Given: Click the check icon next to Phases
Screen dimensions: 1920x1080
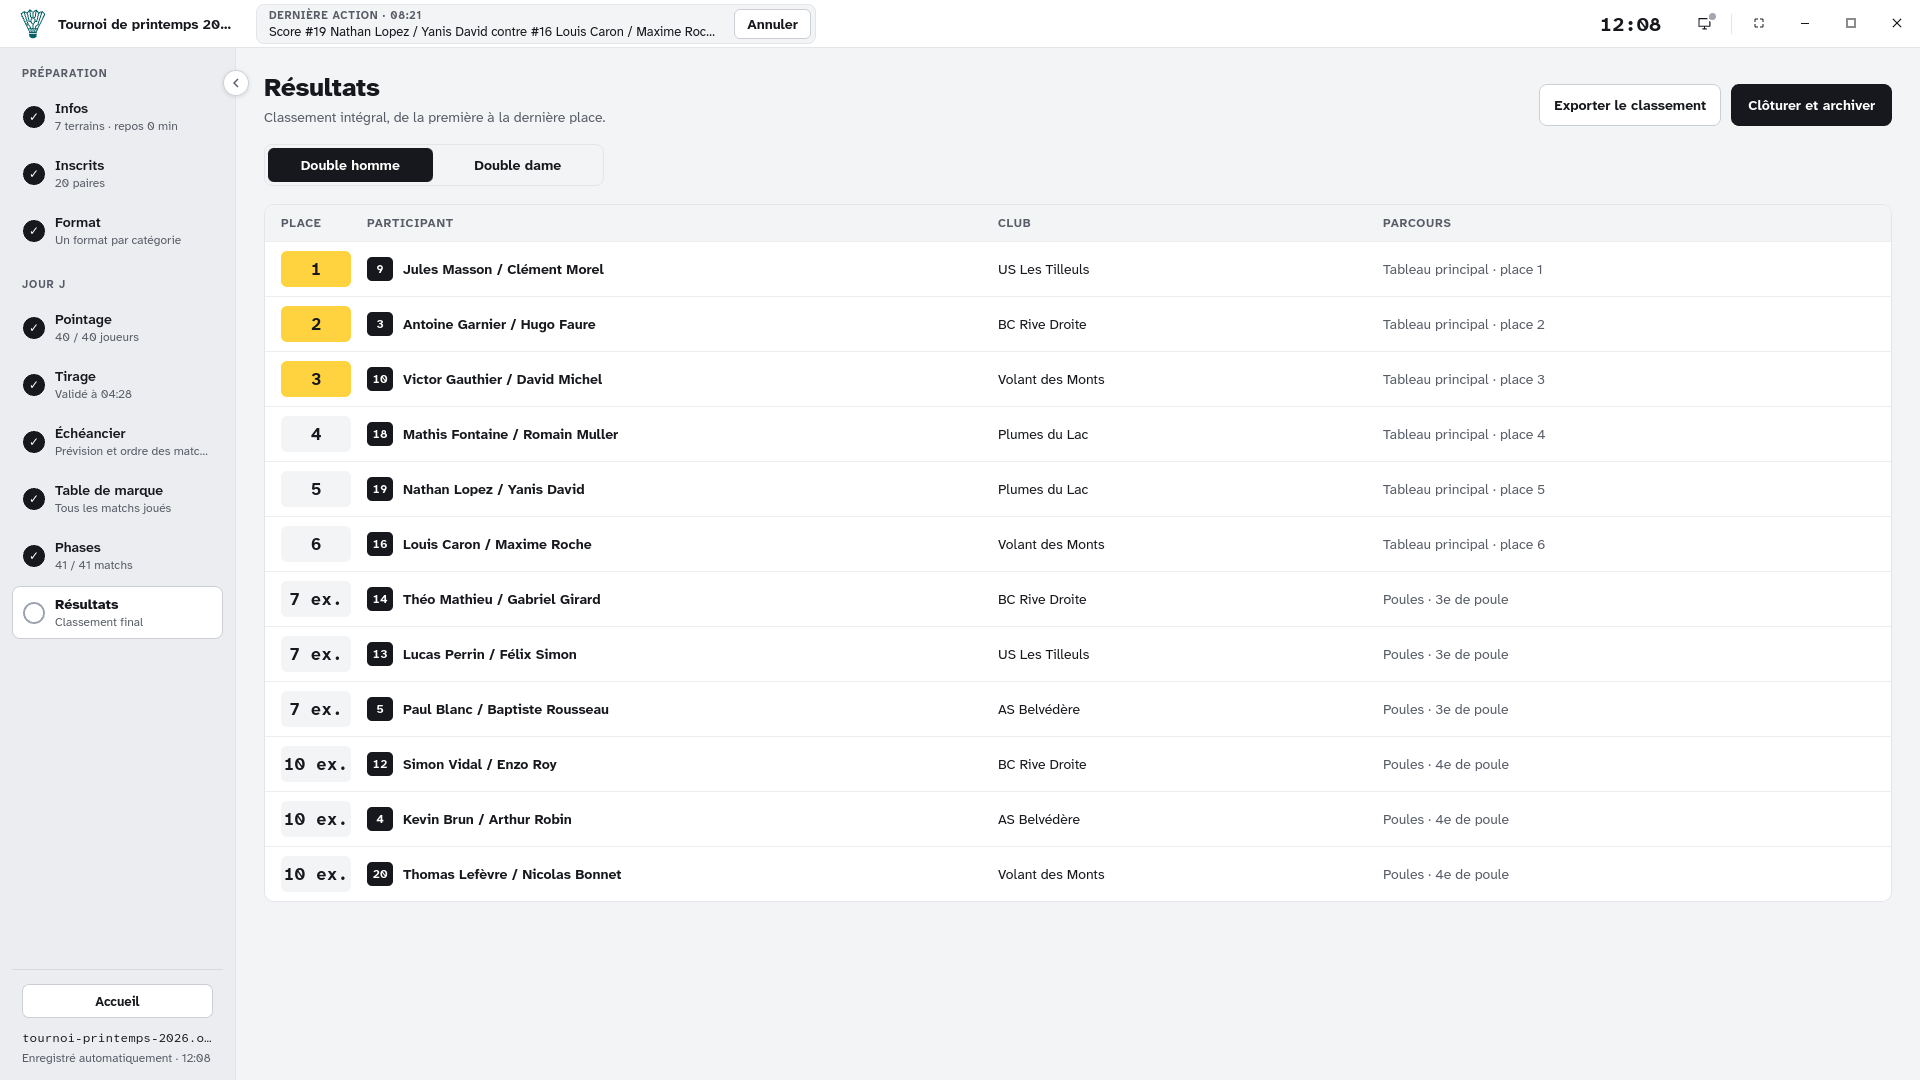Looking at the screenshot, I should coord(34,556).
